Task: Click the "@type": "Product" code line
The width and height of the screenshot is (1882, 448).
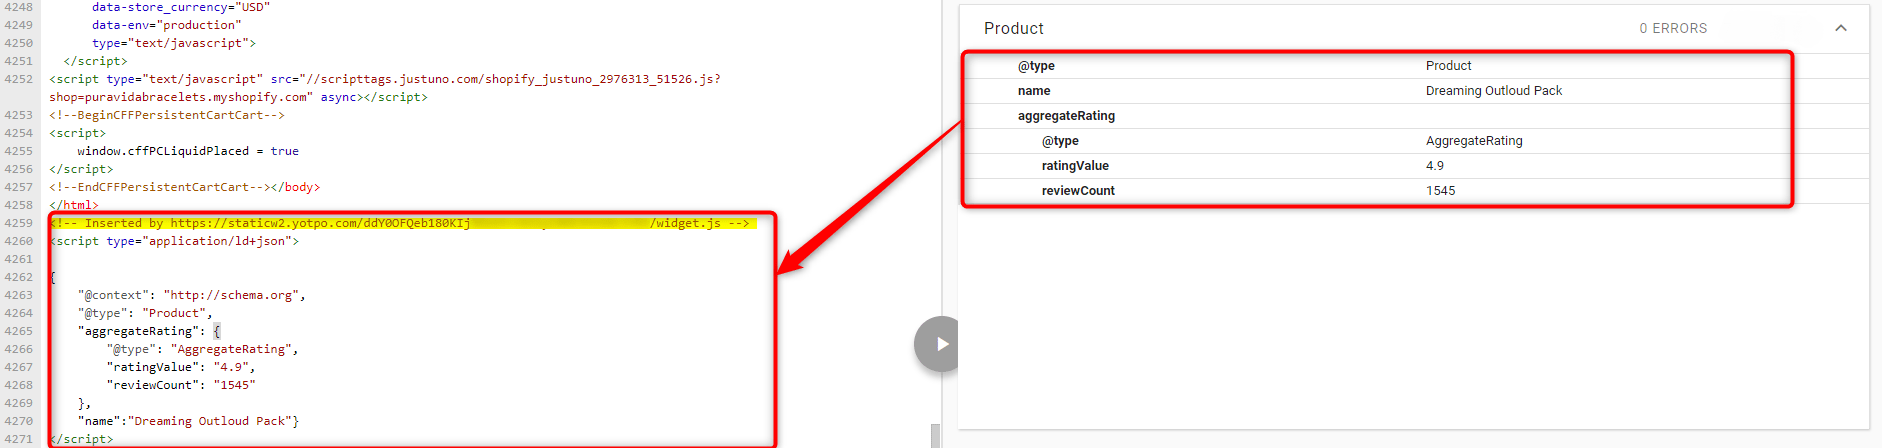Action: (x=145, y=313)
